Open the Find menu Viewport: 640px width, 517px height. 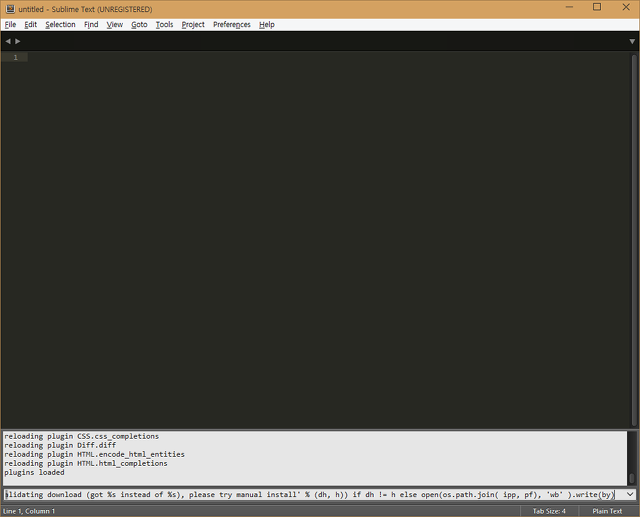tap(91, 24)
